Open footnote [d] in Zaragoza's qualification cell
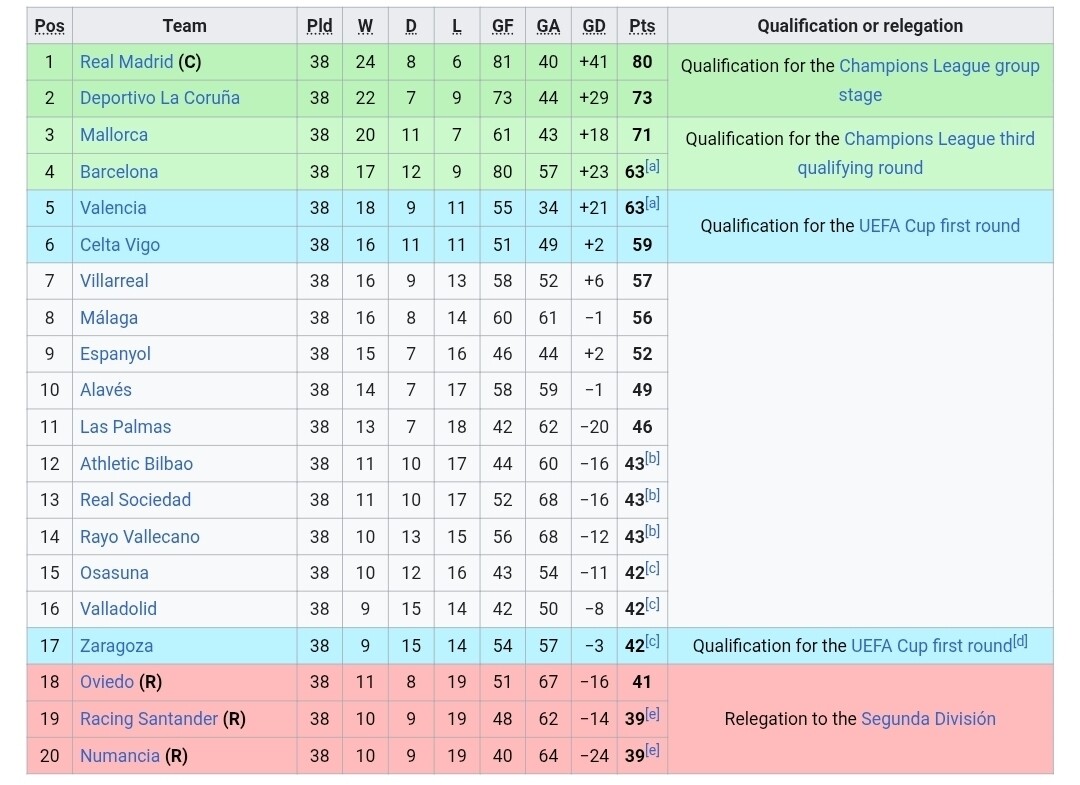The width and height of the screenshot is (1080, 785). 1020,642
